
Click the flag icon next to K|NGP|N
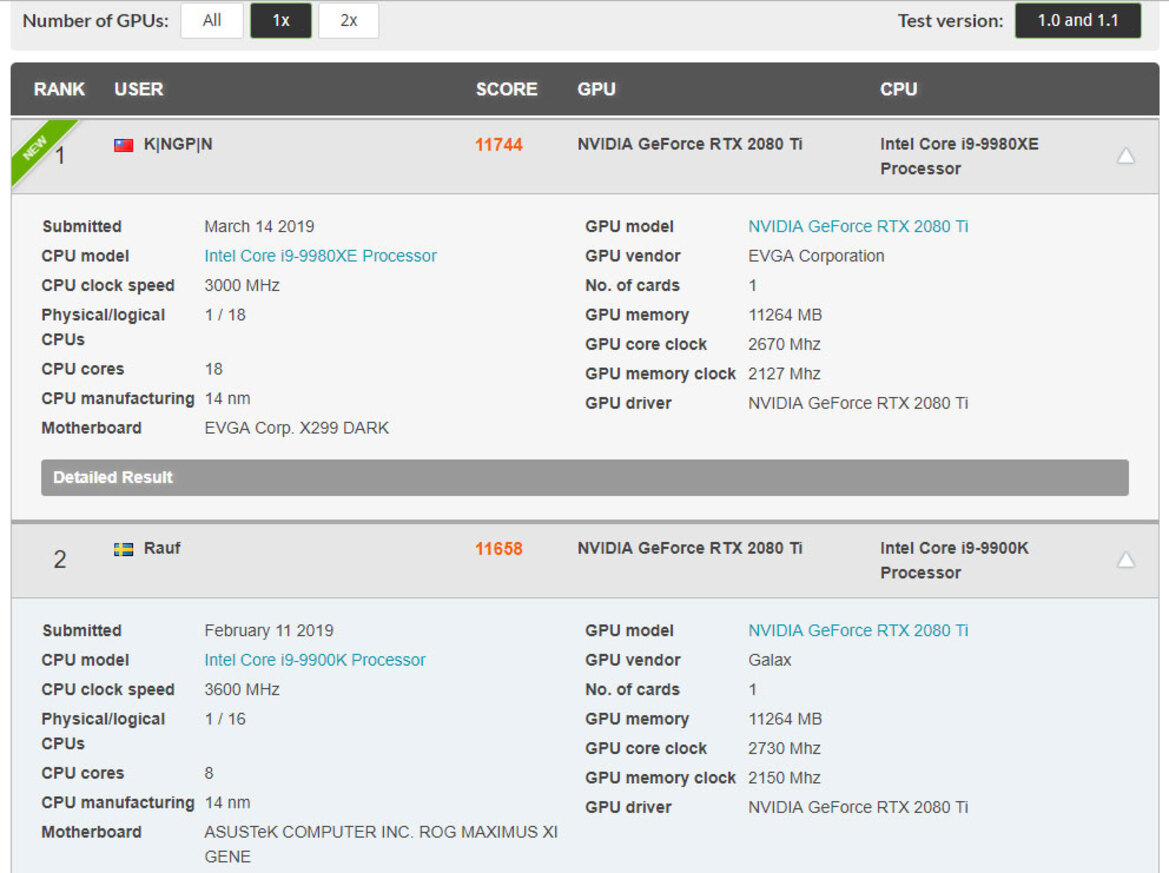[124, 145]
